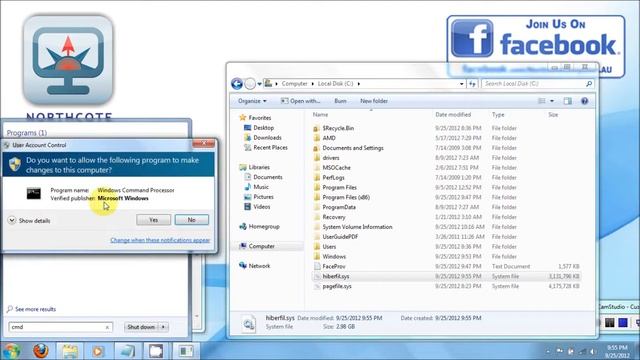Viewport: 640px width, 360px height.
Task: Click No in User Account Control
Action: click(x=191, y=220)
